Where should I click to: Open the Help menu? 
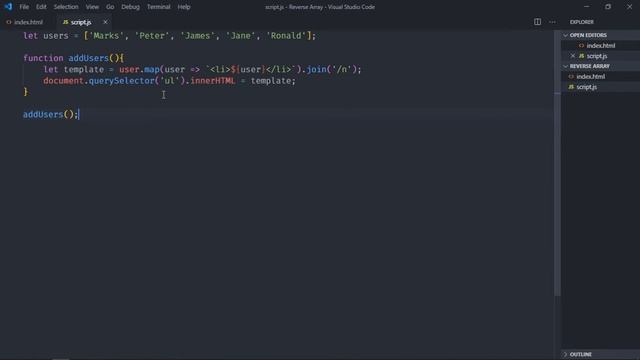tap(184, 7)
